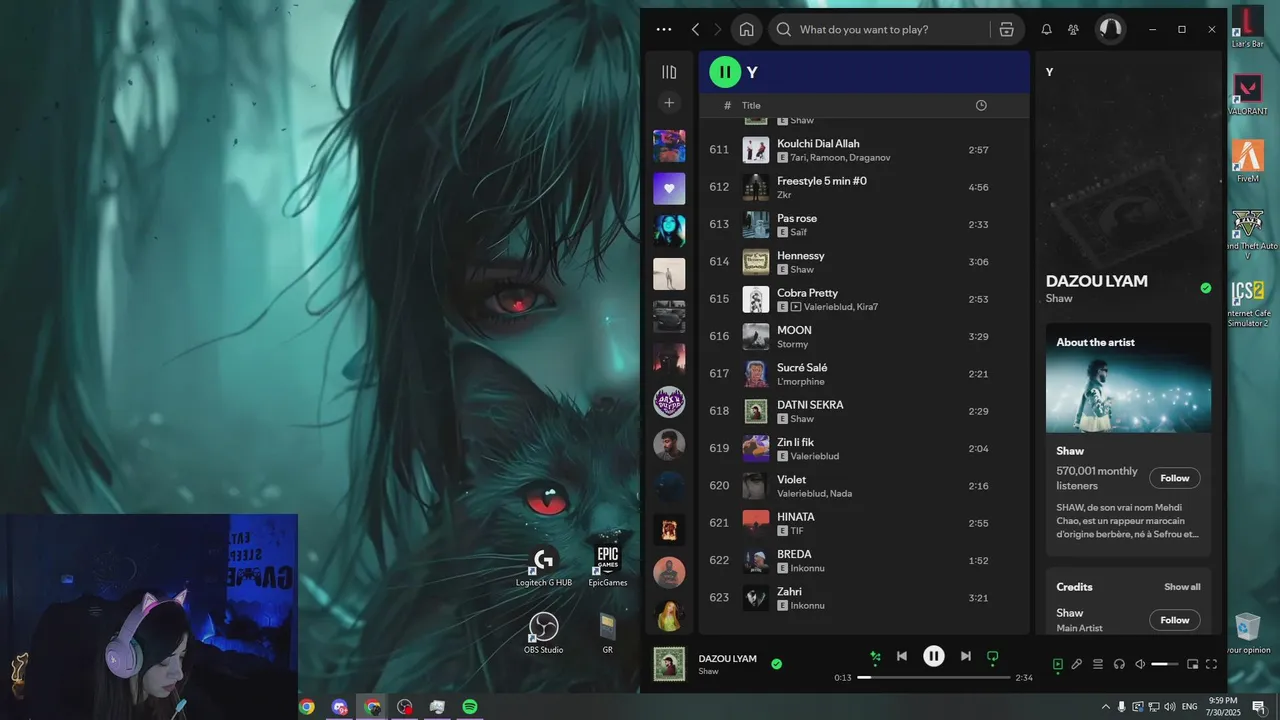Screen dimensions: 1280x720
Task: Sort by the # column header
Action: click(727, 105)
